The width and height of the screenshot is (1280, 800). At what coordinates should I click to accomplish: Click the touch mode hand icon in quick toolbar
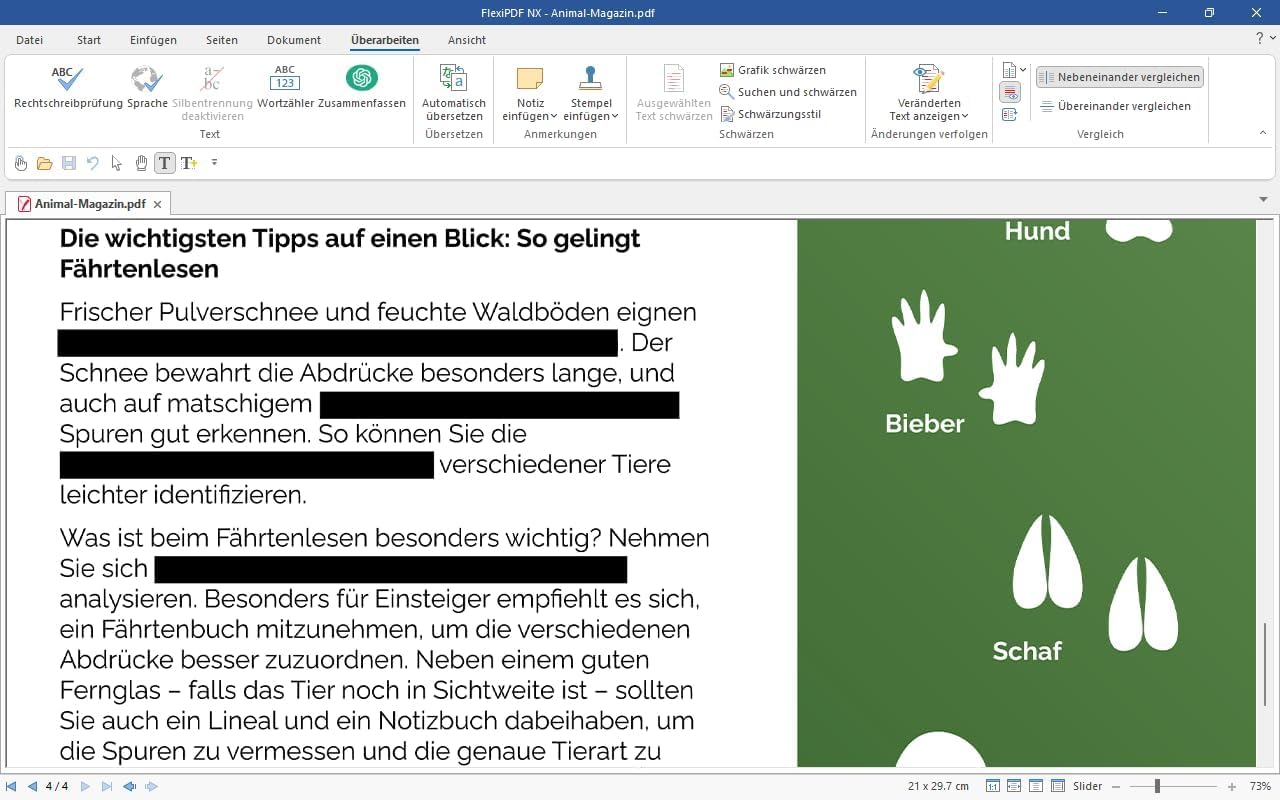click(x=21, y=163)
